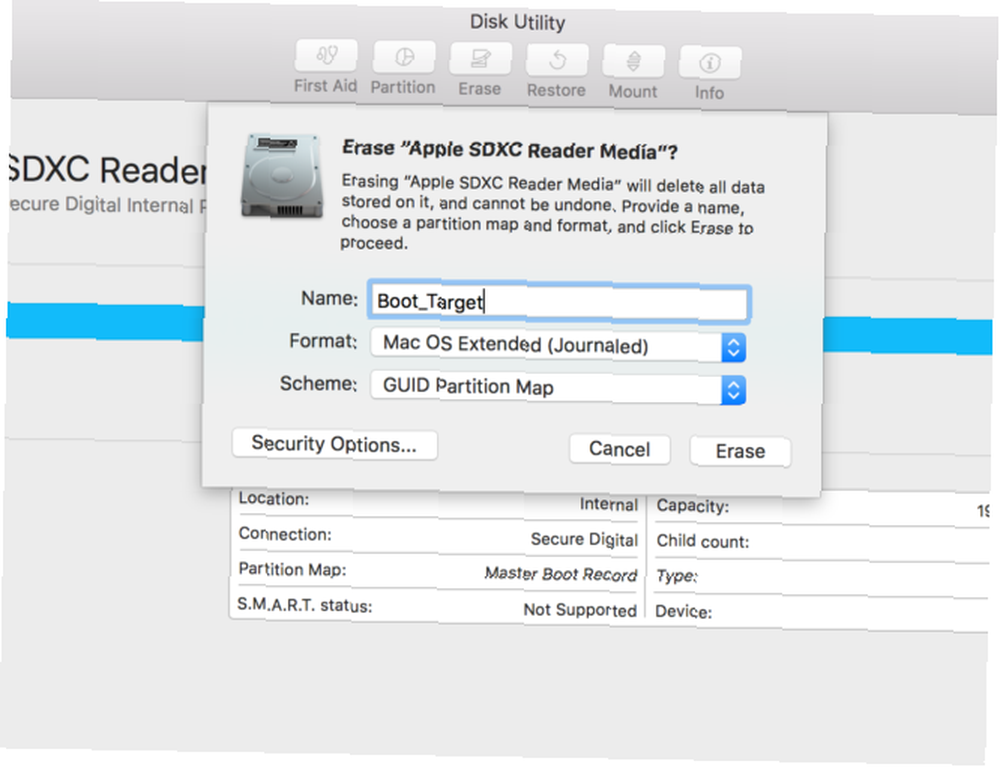This screenshot has height=767, width=1000.
Task: Confirm with the Erase button
Action: click(740, 451)
